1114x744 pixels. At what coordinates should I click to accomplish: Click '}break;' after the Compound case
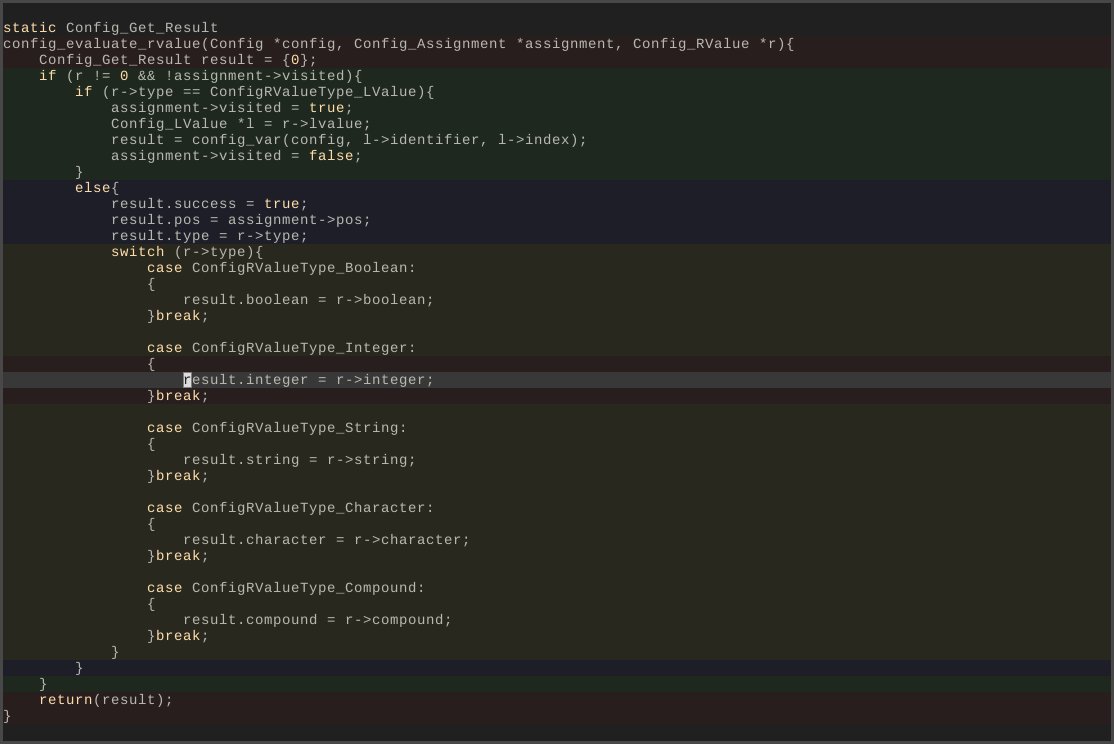point(178,635)
